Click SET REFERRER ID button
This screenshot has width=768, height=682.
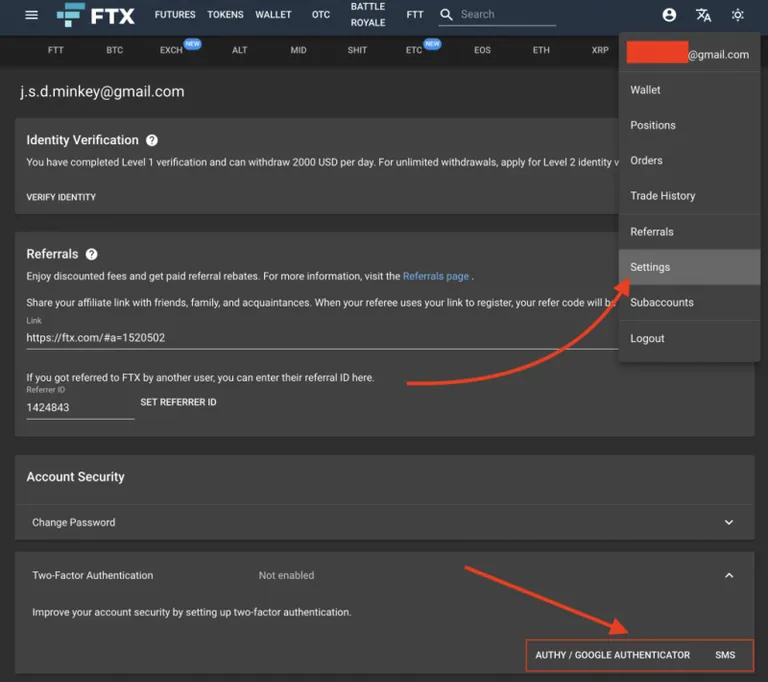[178, 402]
